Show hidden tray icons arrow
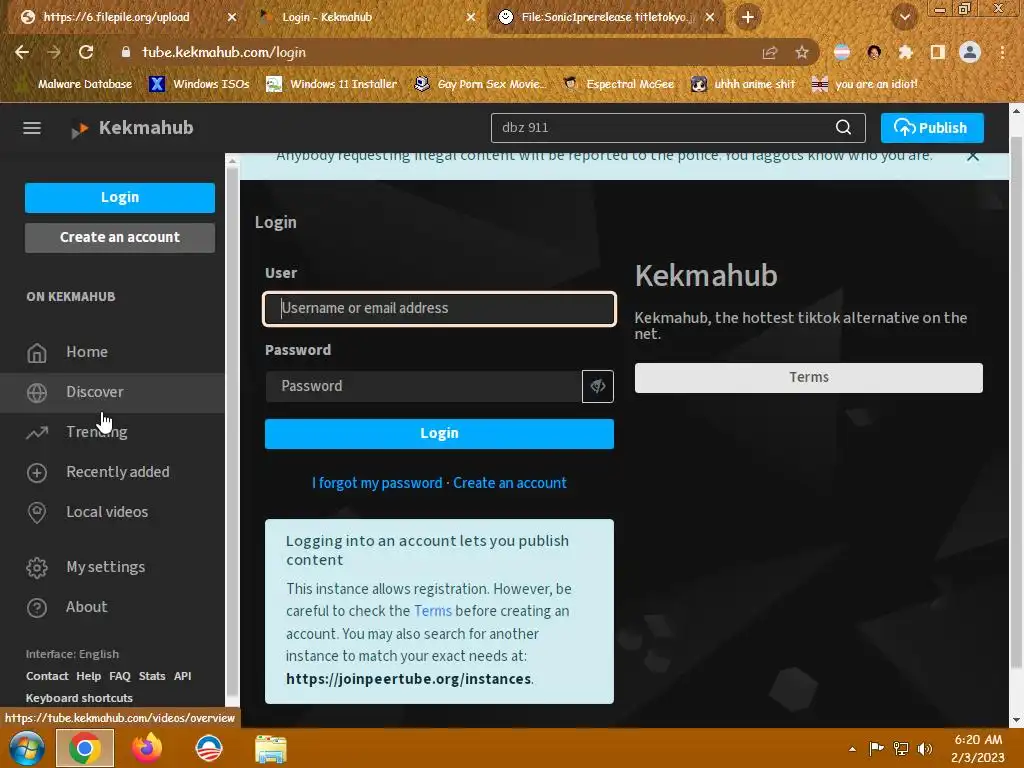The width and height of the screenshot is (1024, 768). (x=852, y=749)
